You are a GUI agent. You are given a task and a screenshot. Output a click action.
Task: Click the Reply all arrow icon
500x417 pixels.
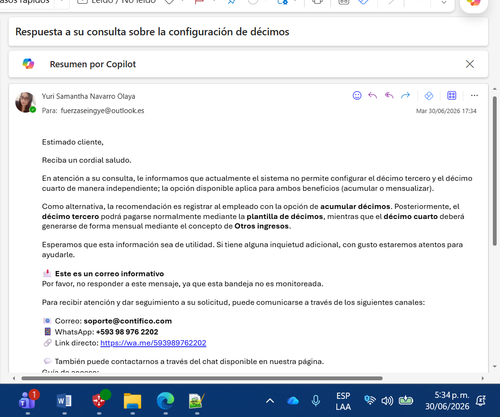(x=389, y=96)
